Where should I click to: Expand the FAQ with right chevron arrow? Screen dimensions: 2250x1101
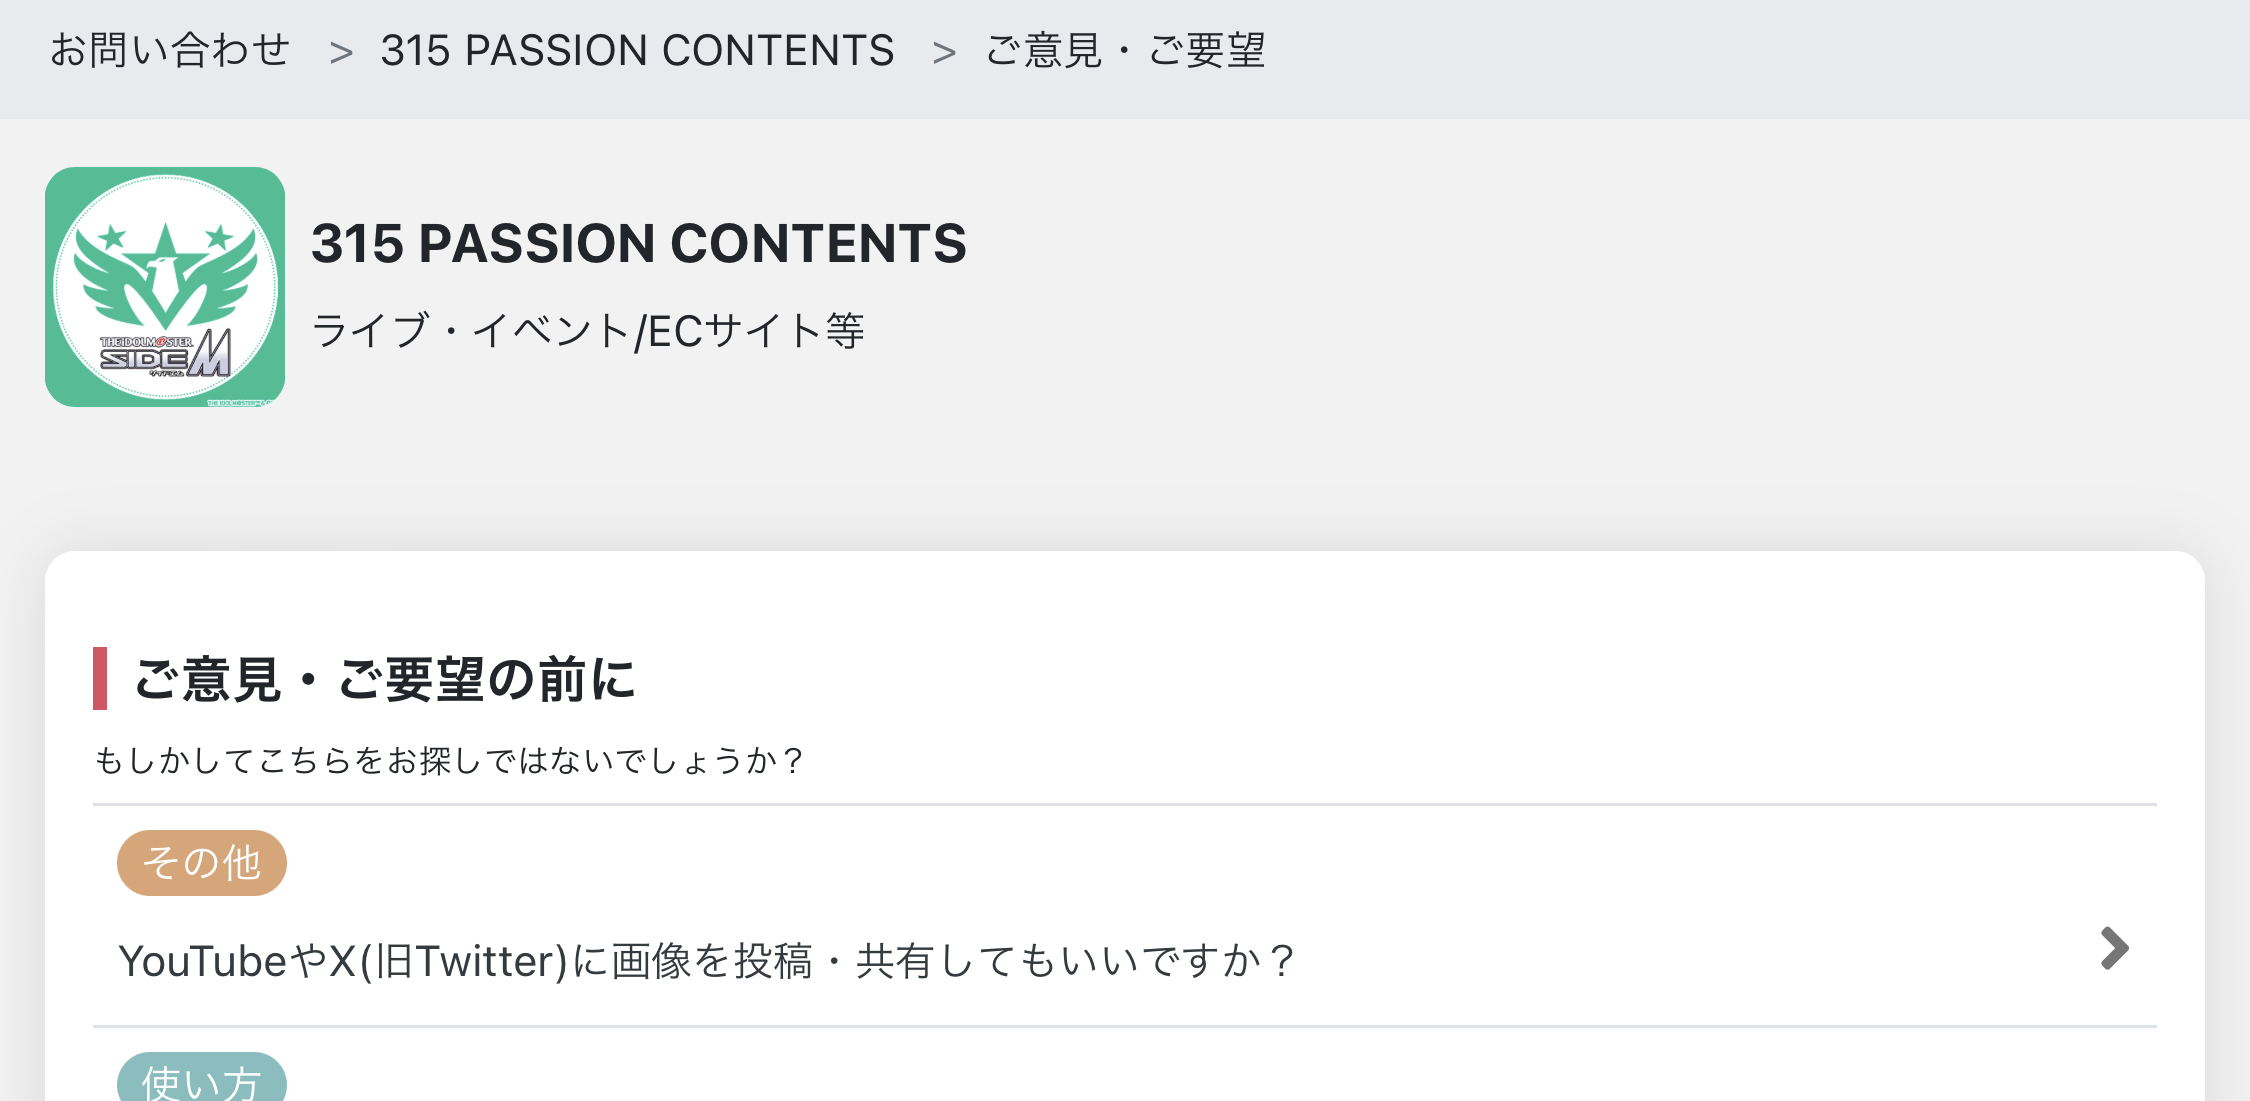(x=2114, y=948)
